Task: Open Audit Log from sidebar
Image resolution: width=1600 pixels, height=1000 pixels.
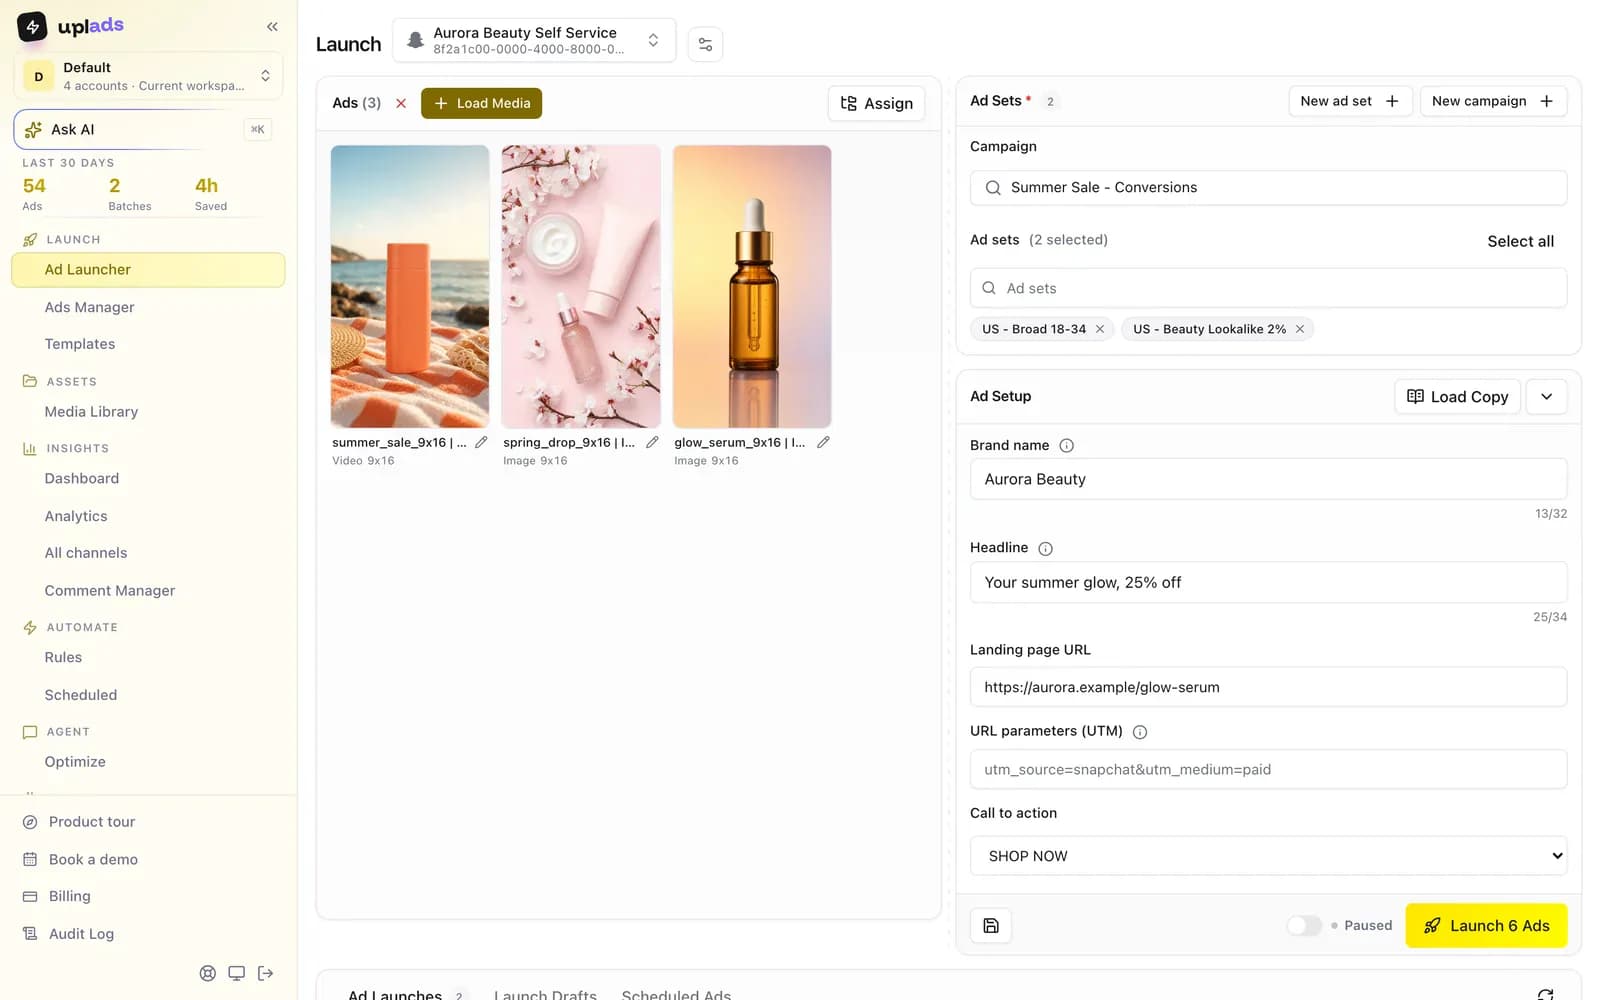Action: click(x=81, y=934)
